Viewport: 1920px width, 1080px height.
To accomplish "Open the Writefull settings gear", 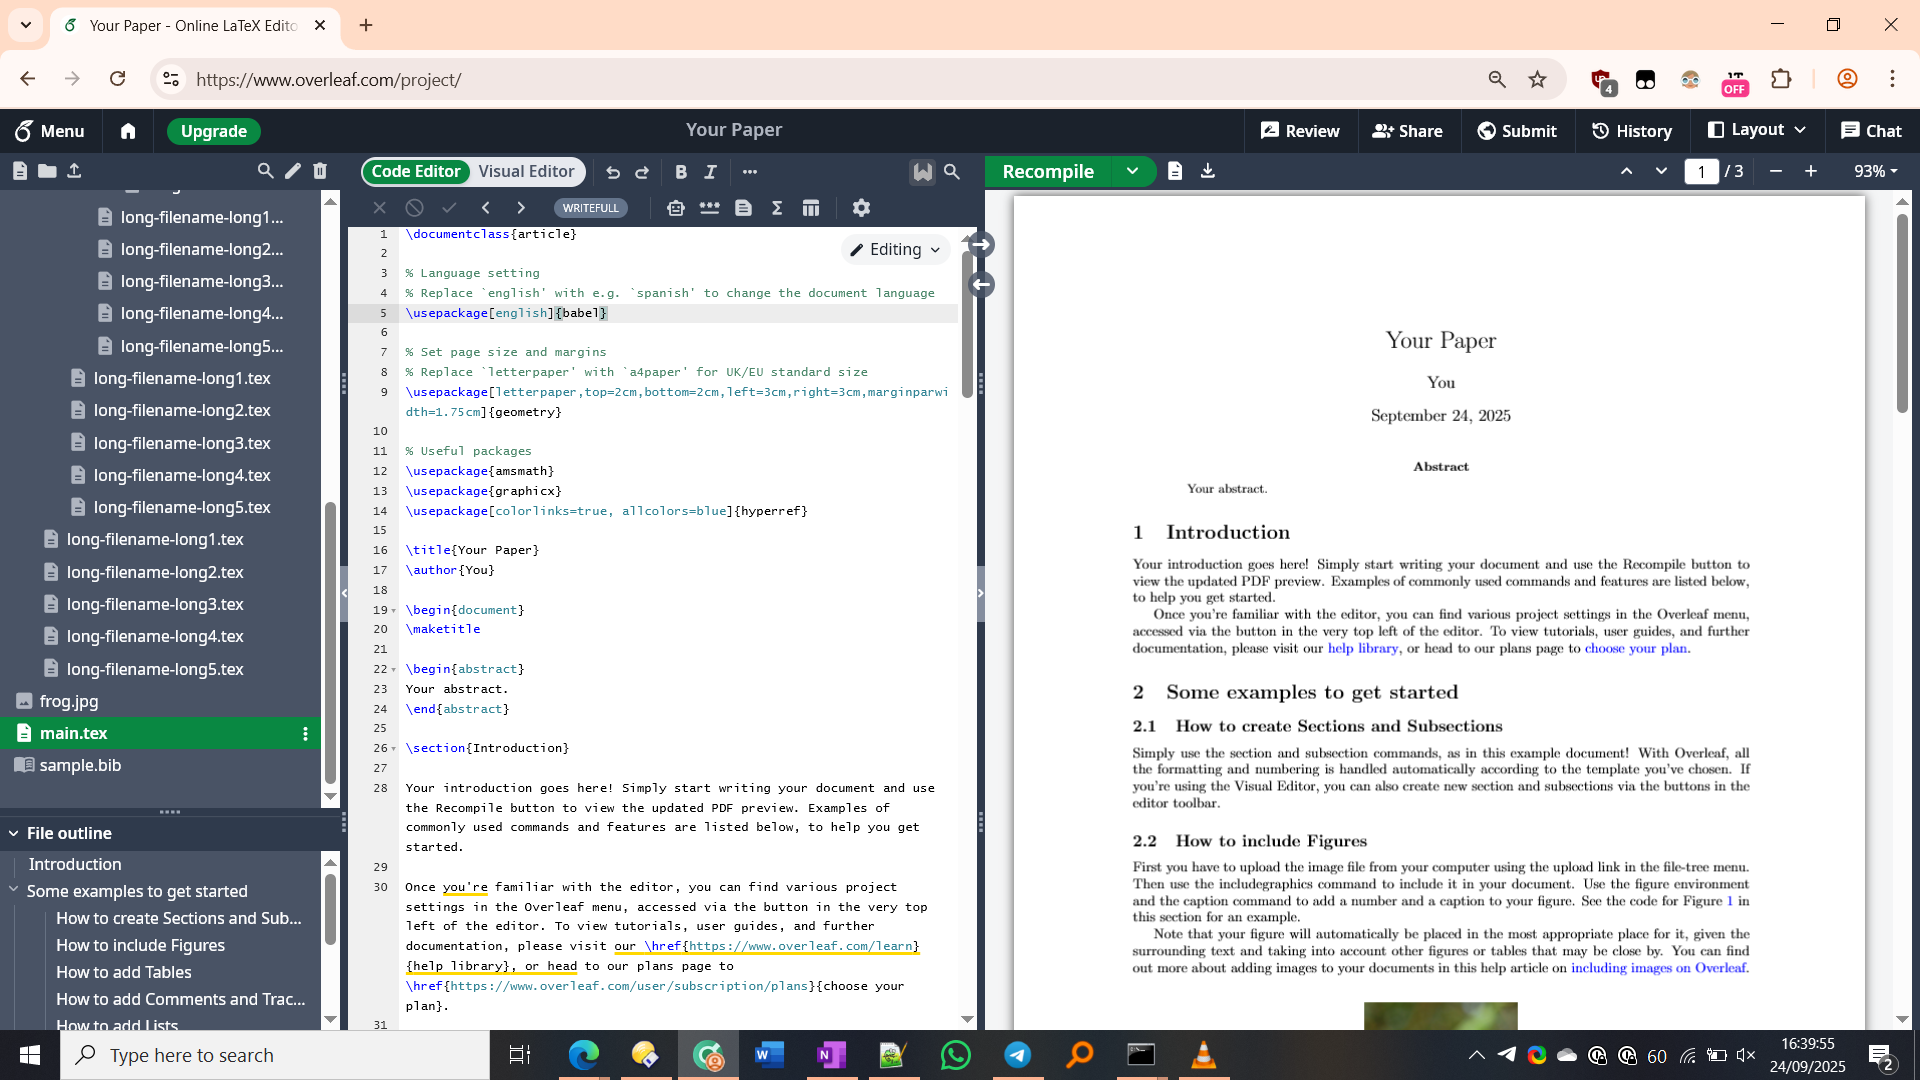I will 861,208.
